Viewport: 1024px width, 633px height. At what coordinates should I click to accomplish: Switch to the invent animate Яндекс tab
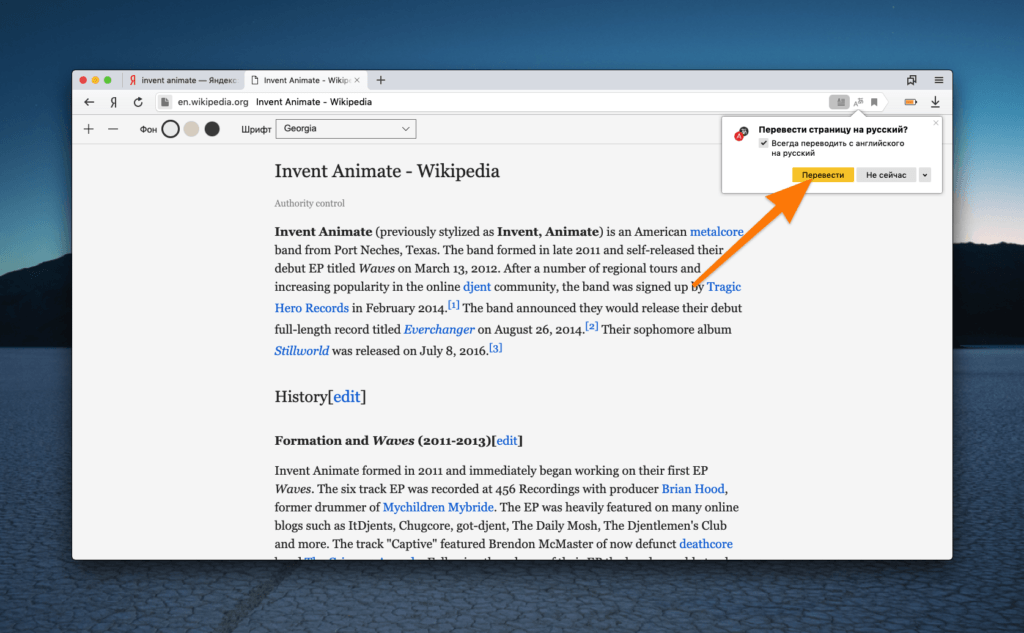click(x=184, y=80)
